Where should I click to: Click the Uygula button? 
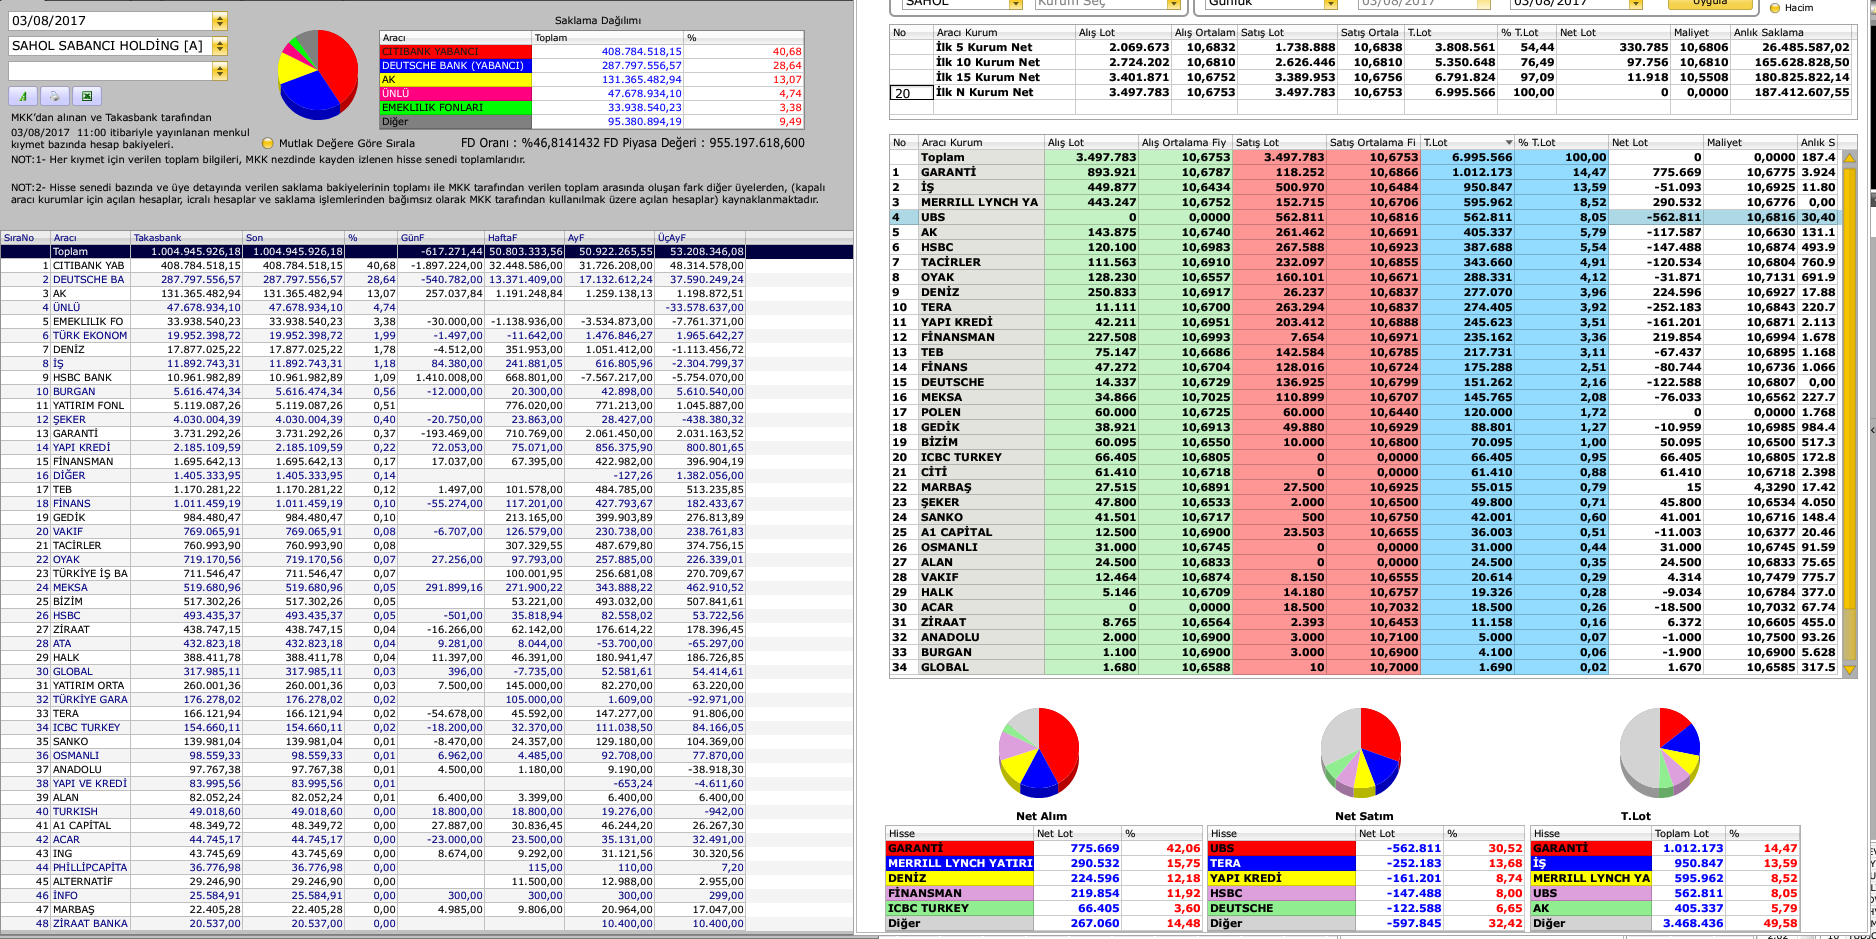point(1710,4)
